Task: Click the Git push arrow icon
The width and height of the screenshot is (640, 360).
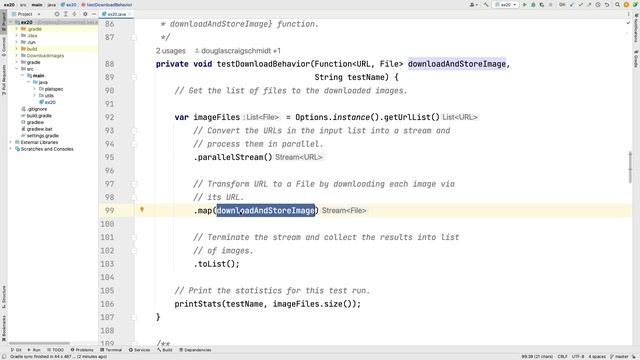Action: coord(589,4)
